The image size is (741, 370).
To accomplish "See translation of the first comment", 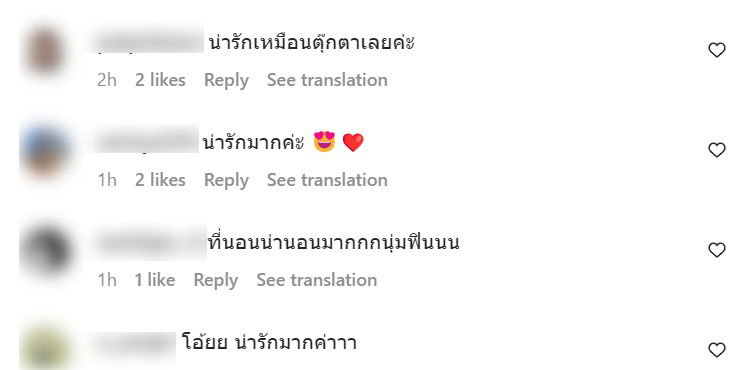I will pos(327,80).
